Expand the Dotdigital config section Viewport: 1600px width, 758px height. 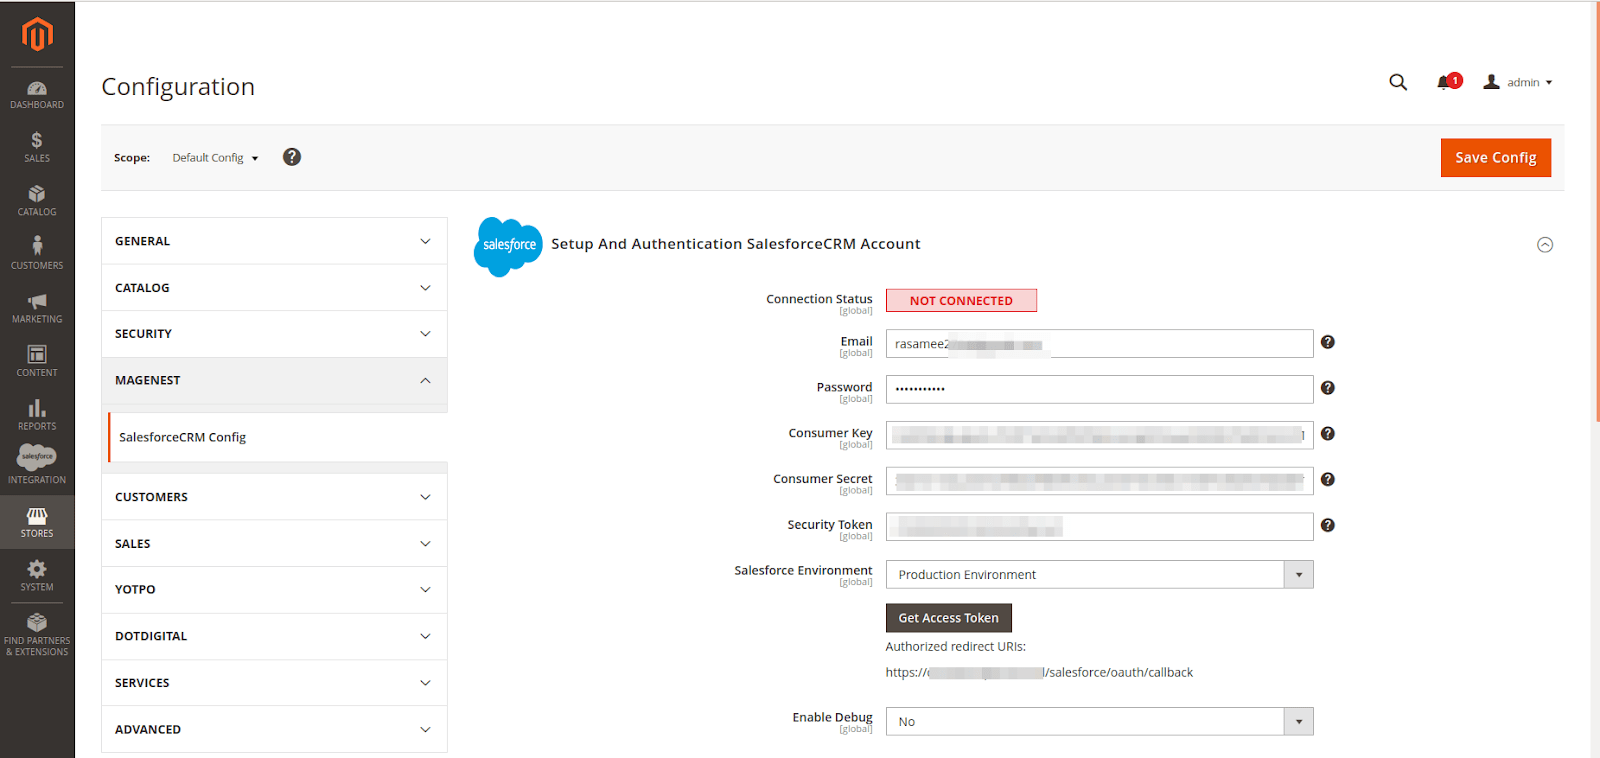point(274,636)
